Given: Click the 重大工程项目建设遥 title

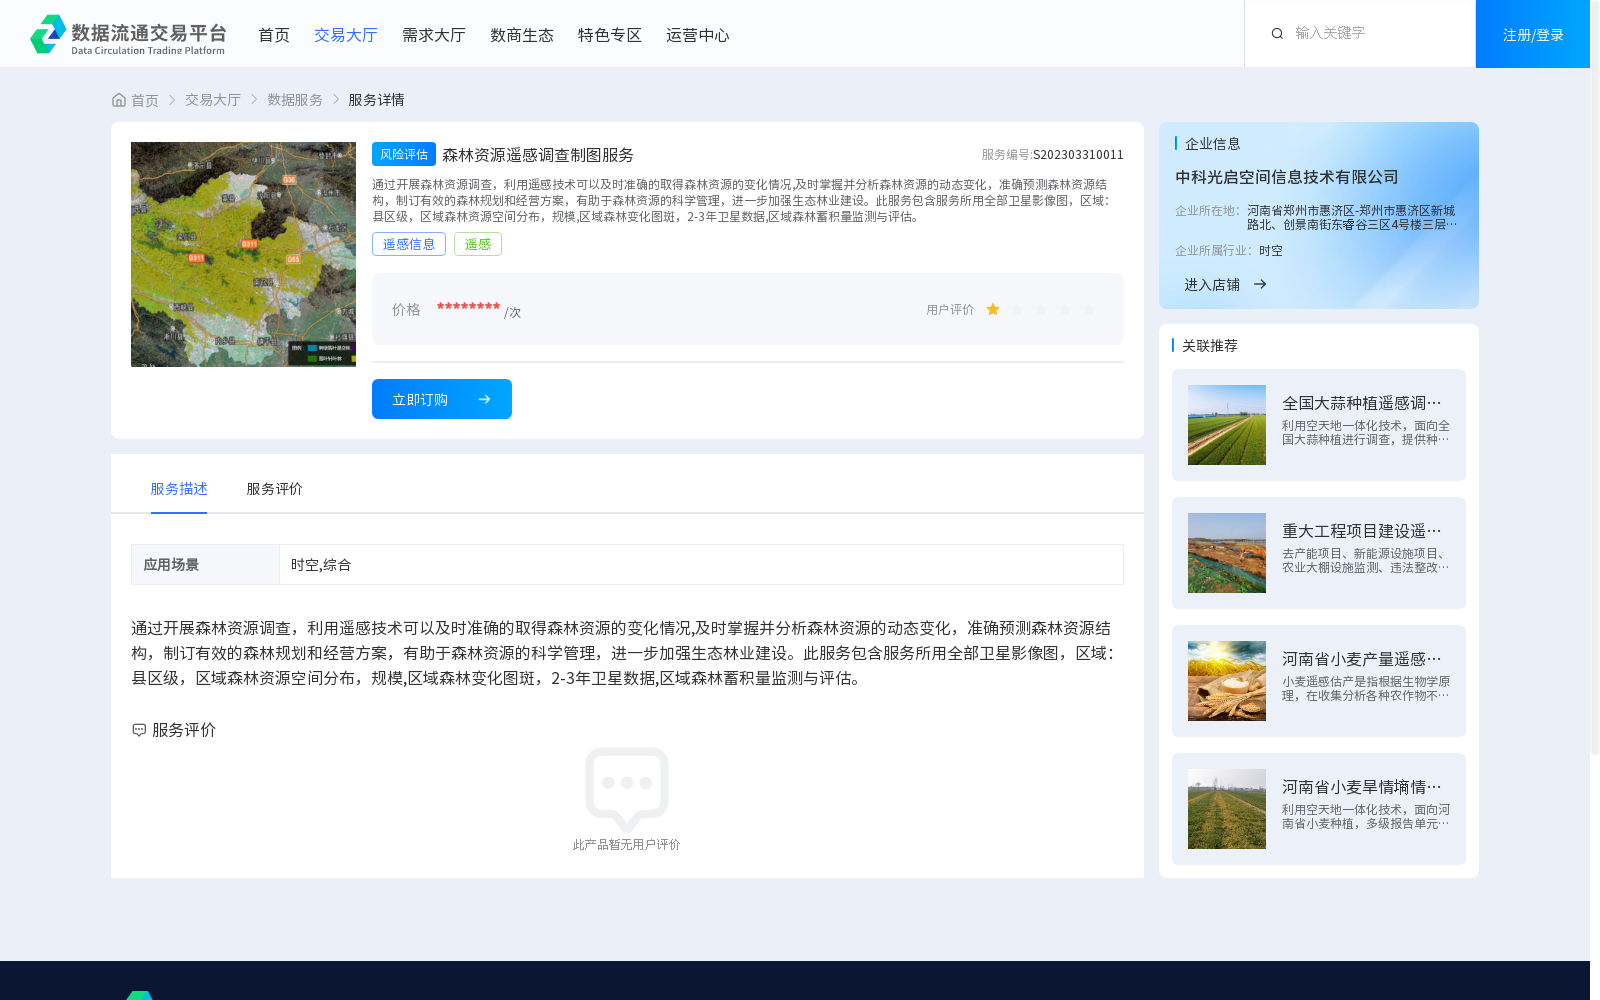Looking at the screenshot, I should point(1362,531).
